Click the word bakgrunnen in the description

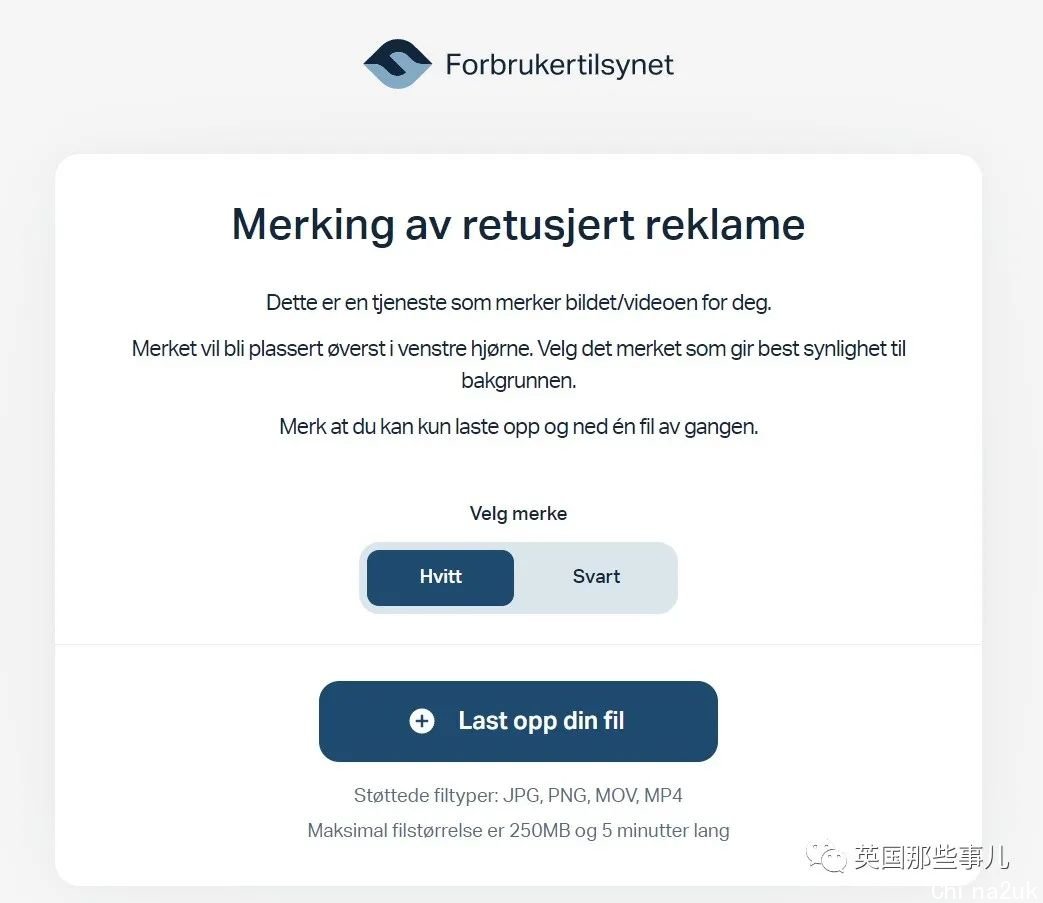518,381
